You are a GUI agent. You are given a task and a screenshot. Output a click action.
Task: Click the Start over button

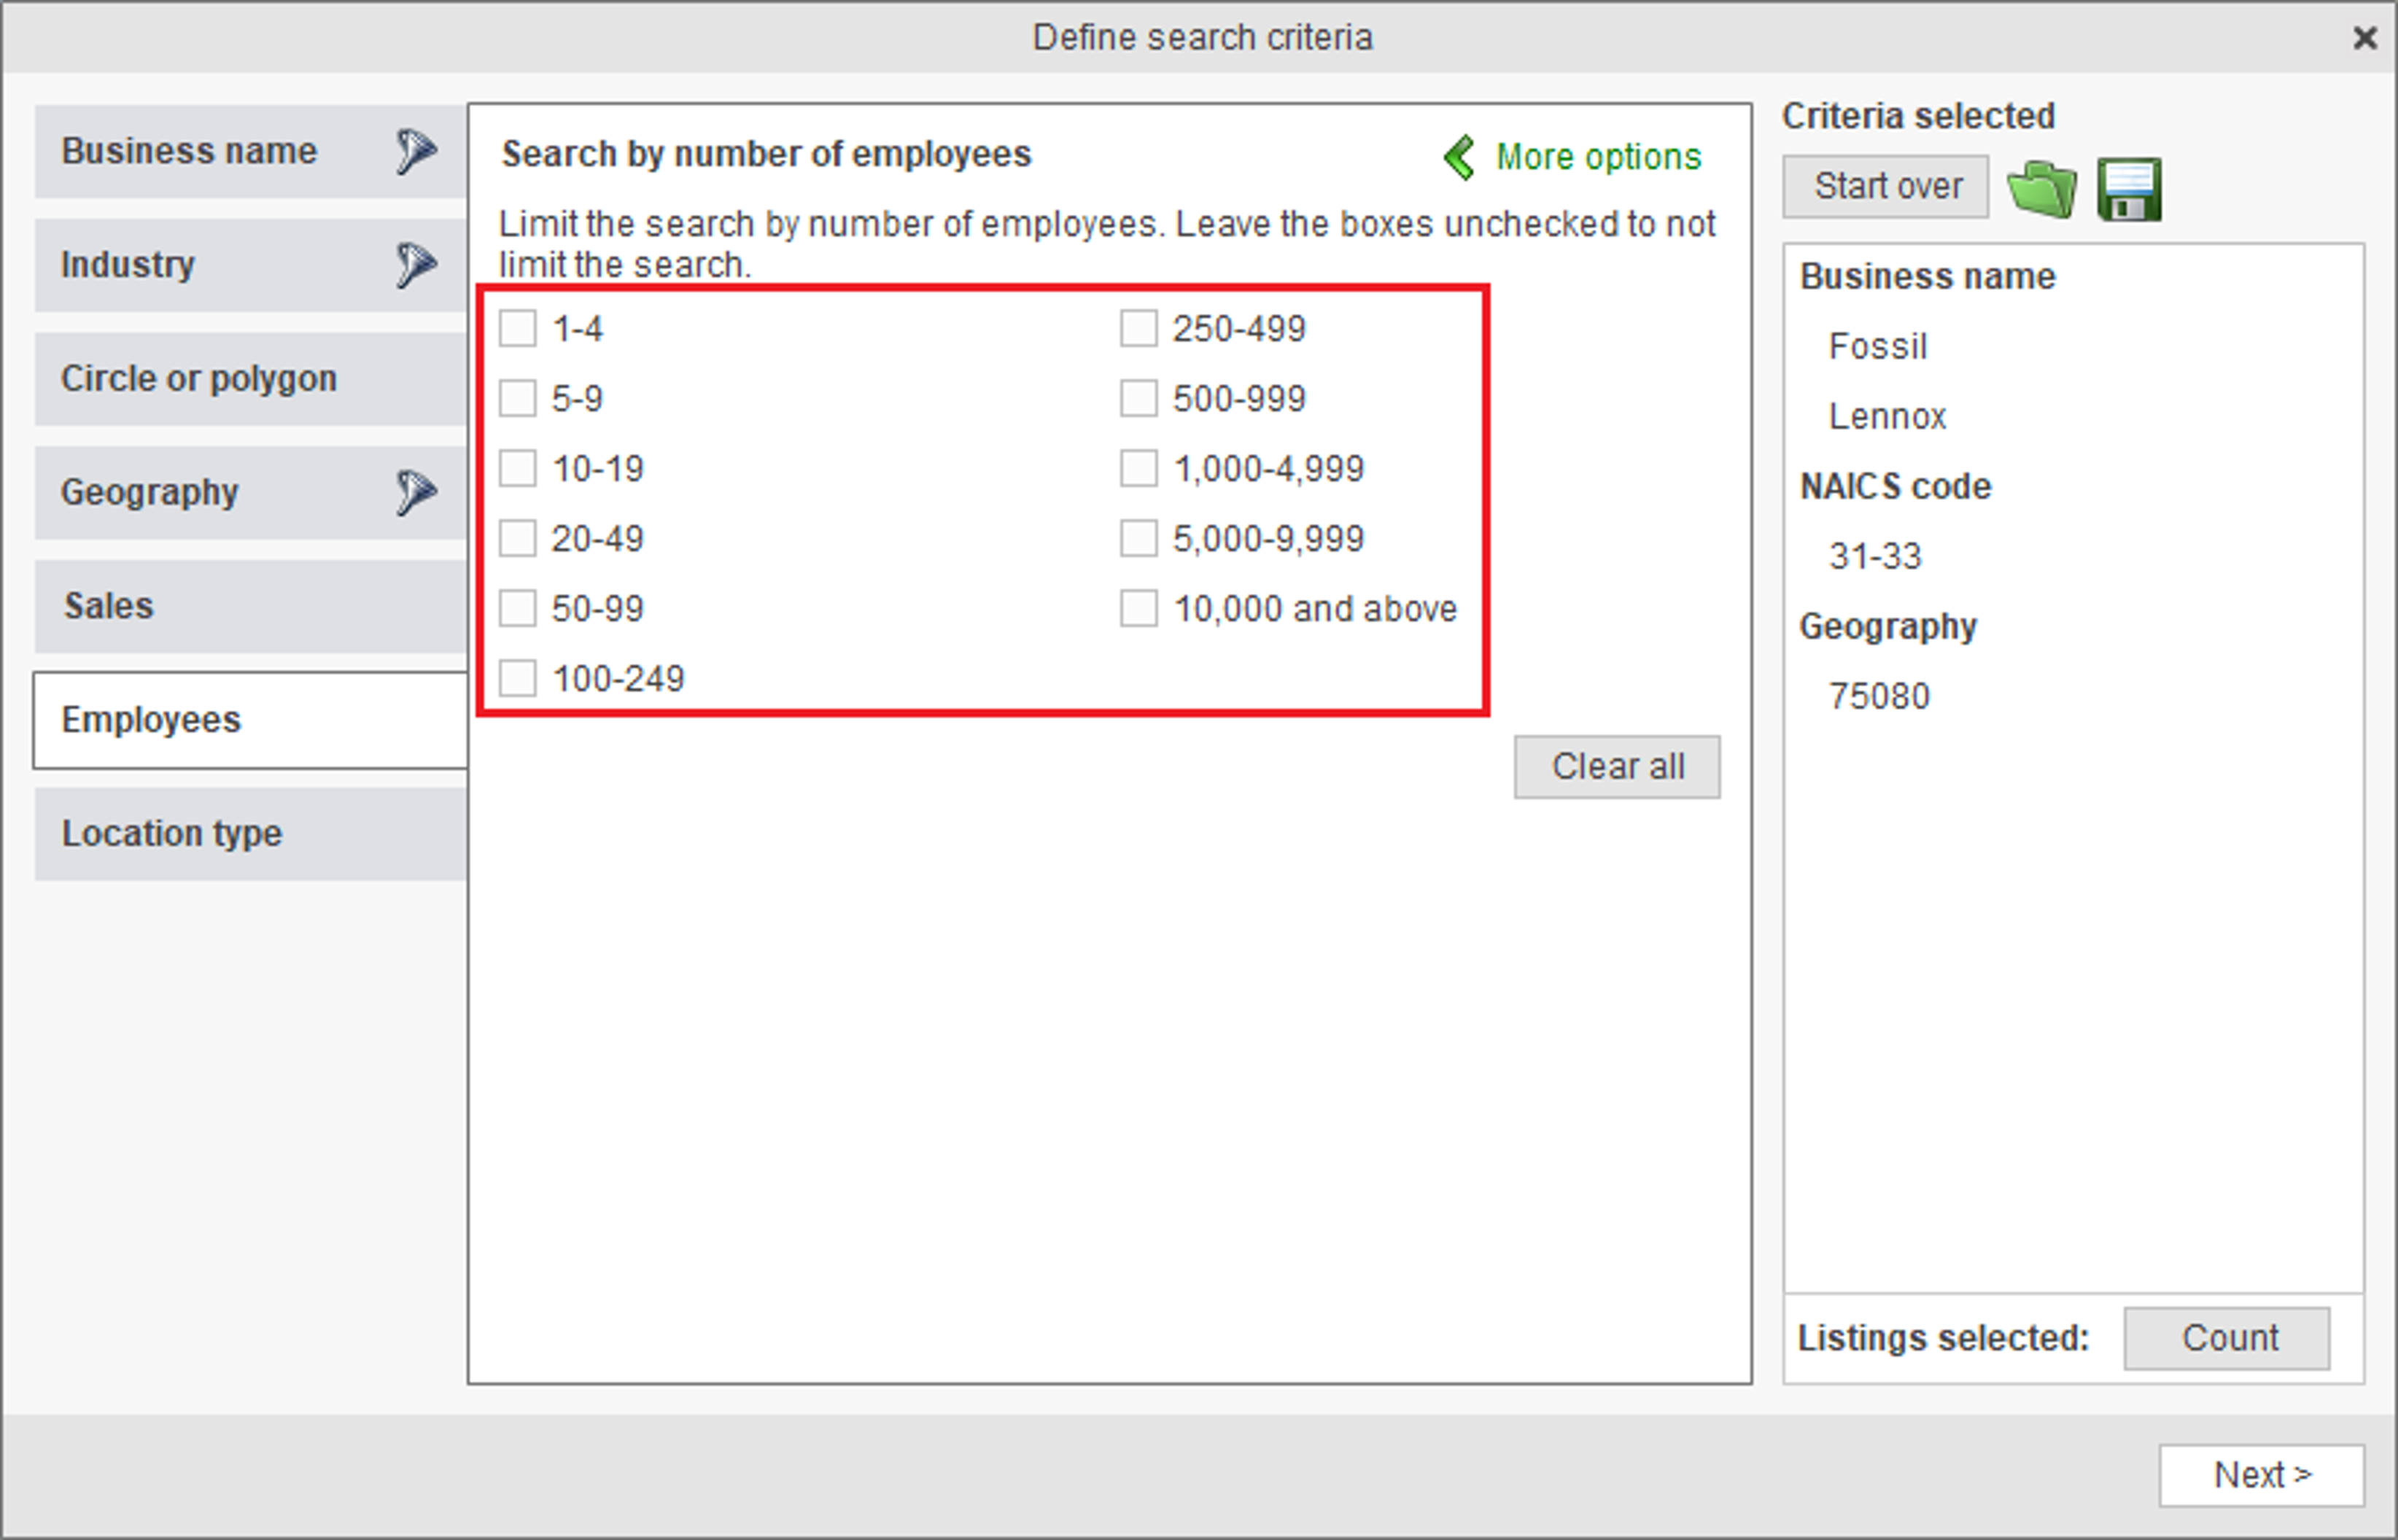coord(1885,186)
